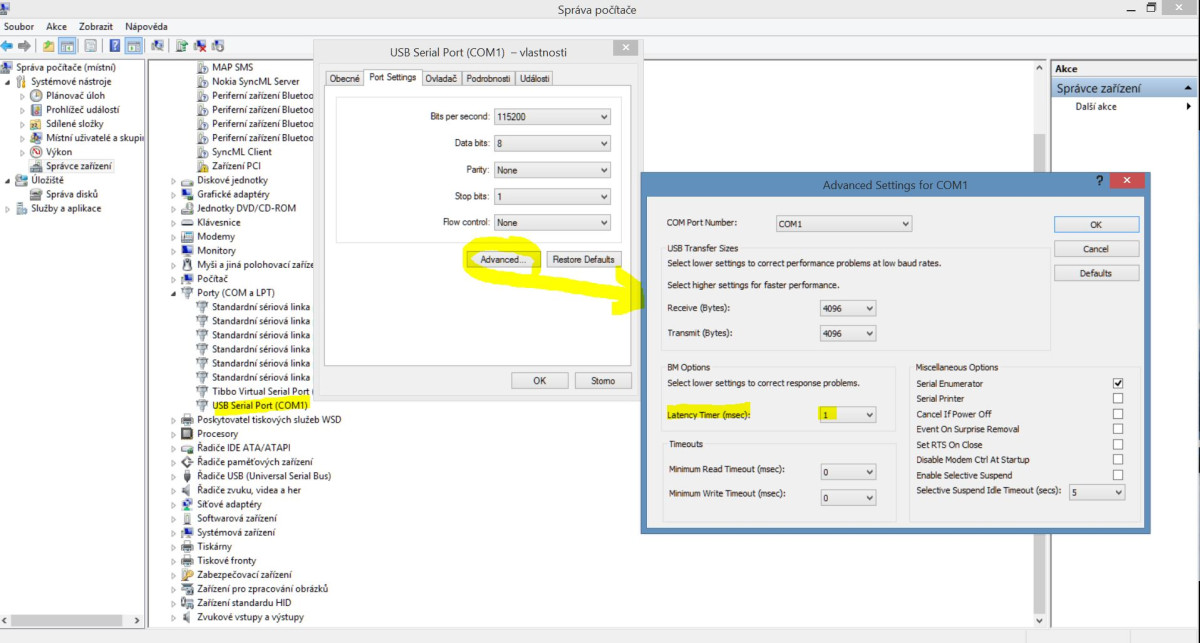Open the Zobrazit menu
The width and height of the screenshot is (1200, 643).
tap(96, 26)
